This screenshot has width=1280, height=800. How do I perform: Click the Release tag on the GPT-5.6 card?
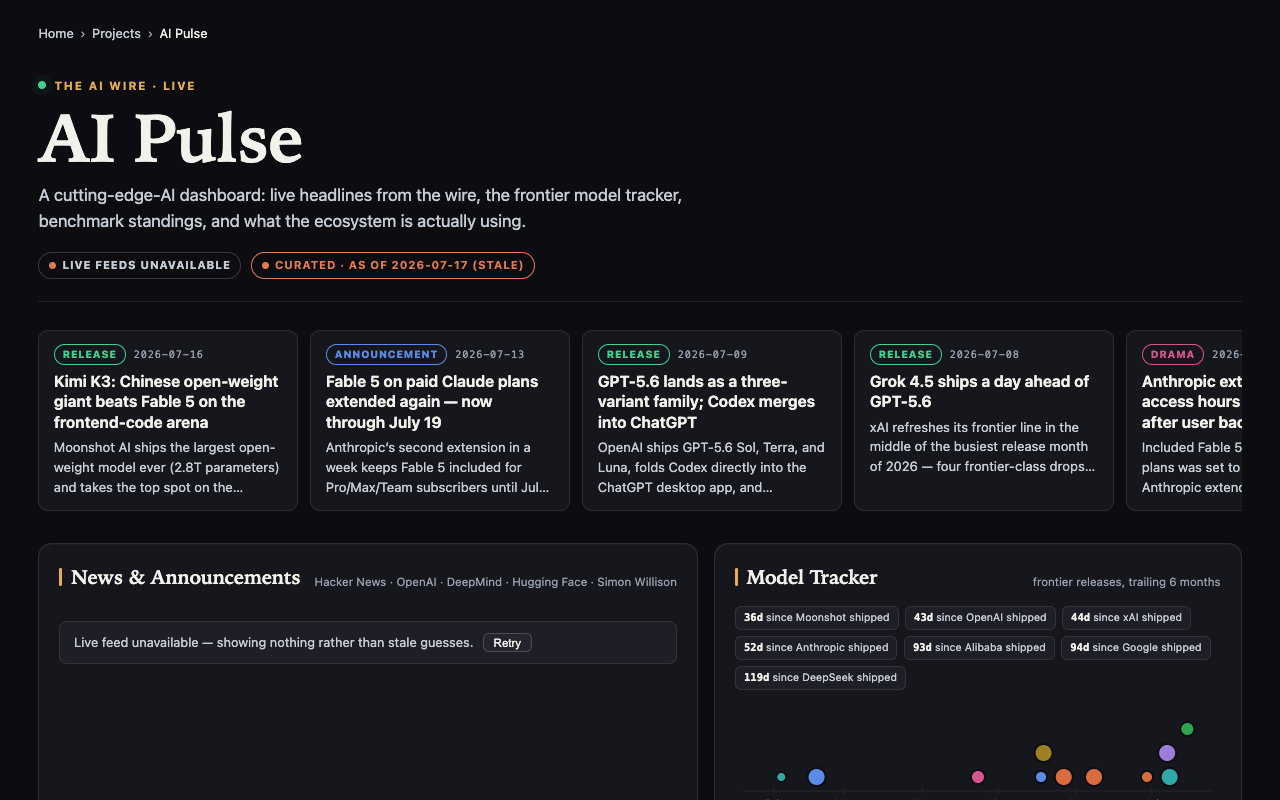634,354
